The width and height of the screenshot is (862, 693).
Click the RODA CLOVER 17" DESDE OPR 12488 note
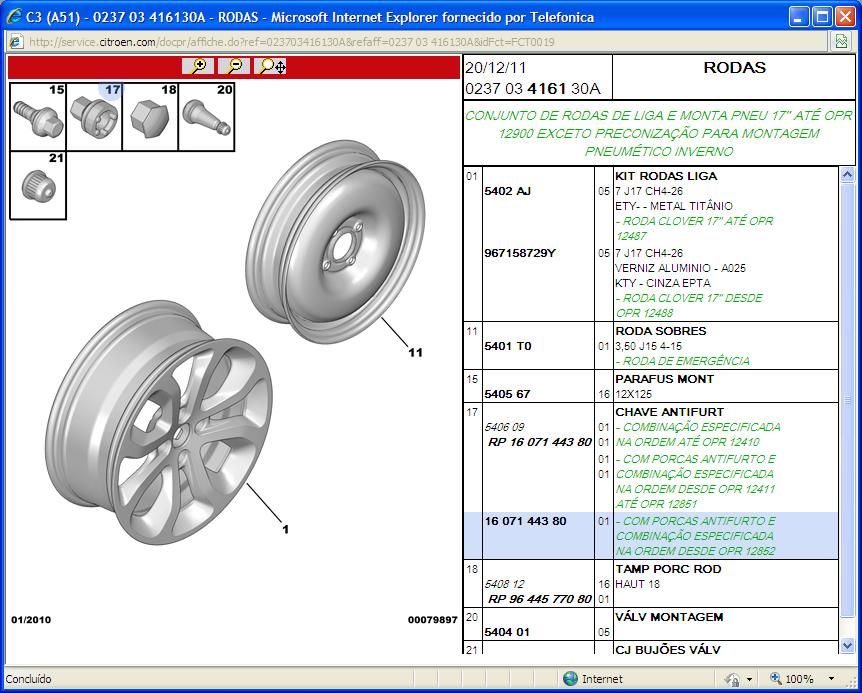click(689, 306)
